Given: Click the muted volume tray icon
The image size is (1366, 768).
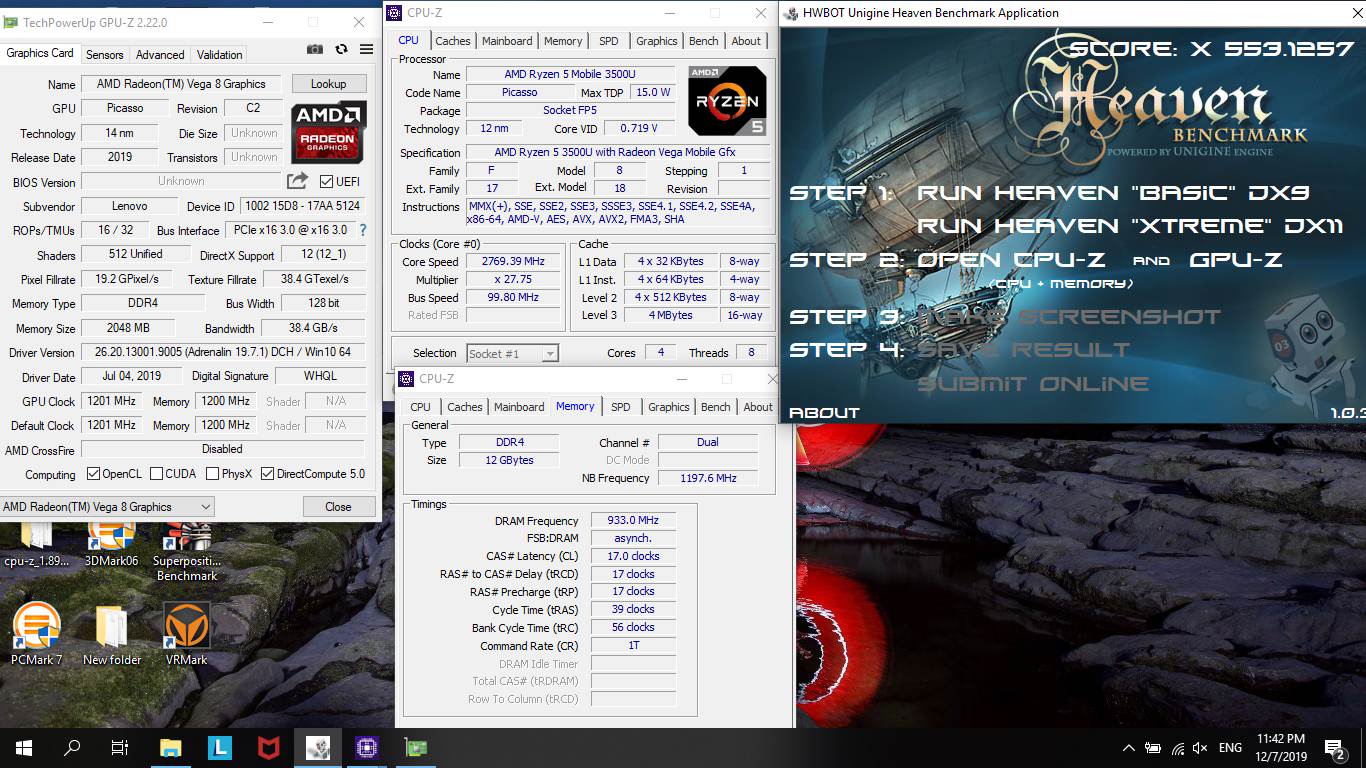Looking at the screenshot, I should point(1201,748).
